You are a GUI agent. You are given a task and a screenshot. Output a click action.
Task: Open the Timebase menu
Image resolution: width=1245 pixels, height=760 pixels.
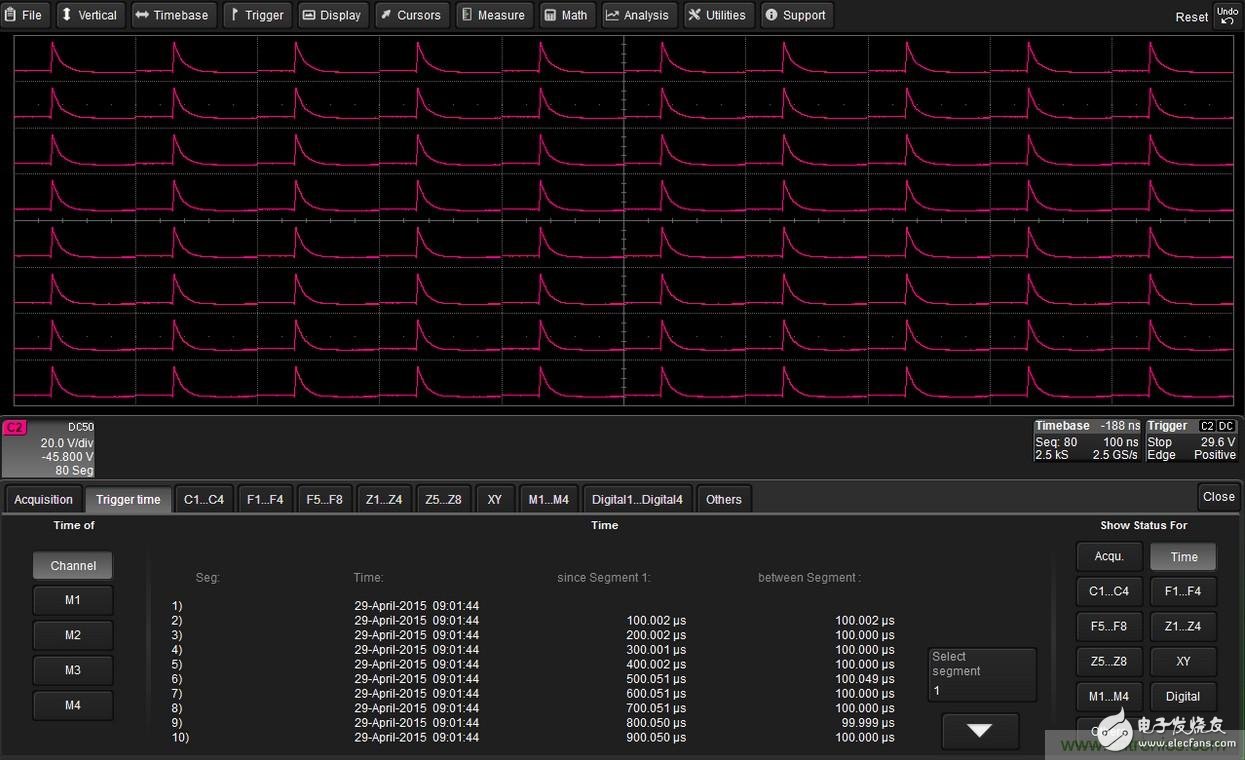[x=172, y=15]
